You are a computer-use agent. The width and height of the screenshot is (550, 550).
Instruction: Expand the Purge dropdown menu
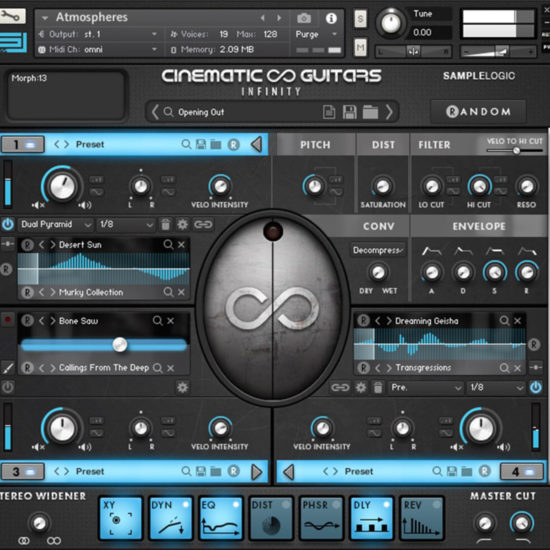coord(316,34)
